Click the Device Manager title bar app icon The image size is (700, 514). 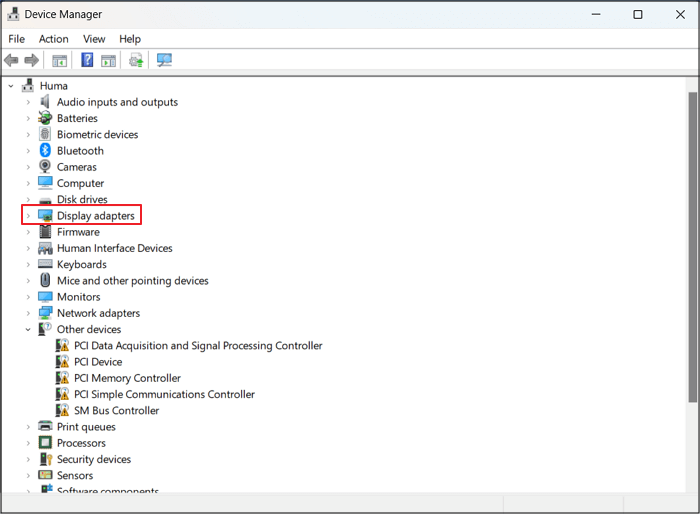pos(13,14)
